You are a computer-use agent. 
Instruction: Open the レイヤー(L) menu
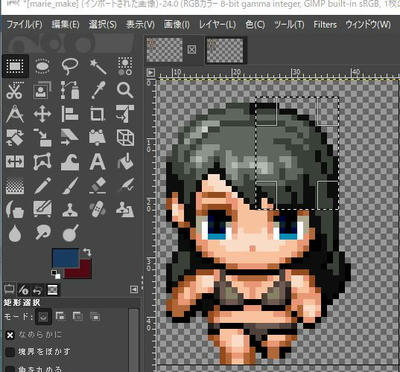coord(217,24)
